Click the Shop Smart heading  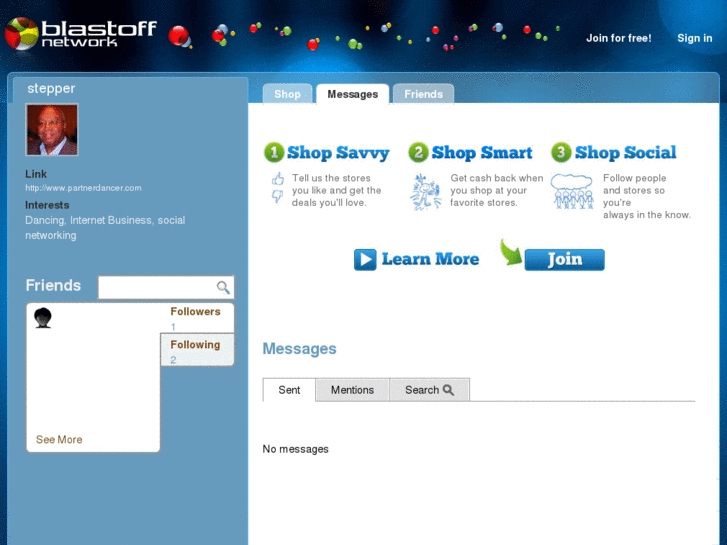[482, 153]
